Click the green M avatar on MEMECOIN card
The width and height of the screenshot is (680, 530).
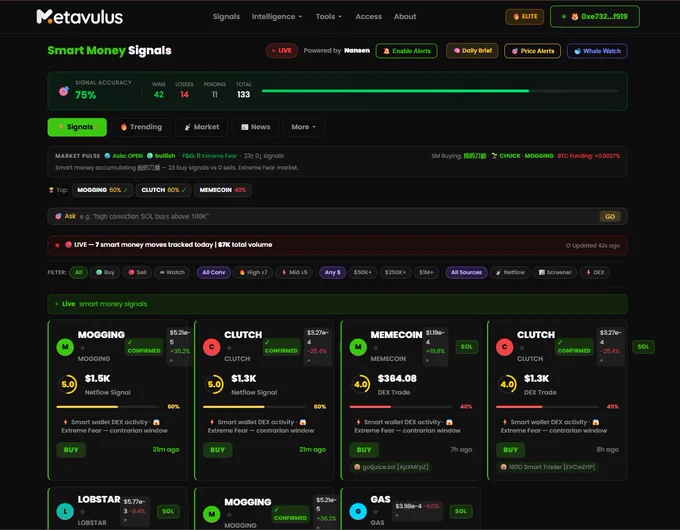point(358,347)
